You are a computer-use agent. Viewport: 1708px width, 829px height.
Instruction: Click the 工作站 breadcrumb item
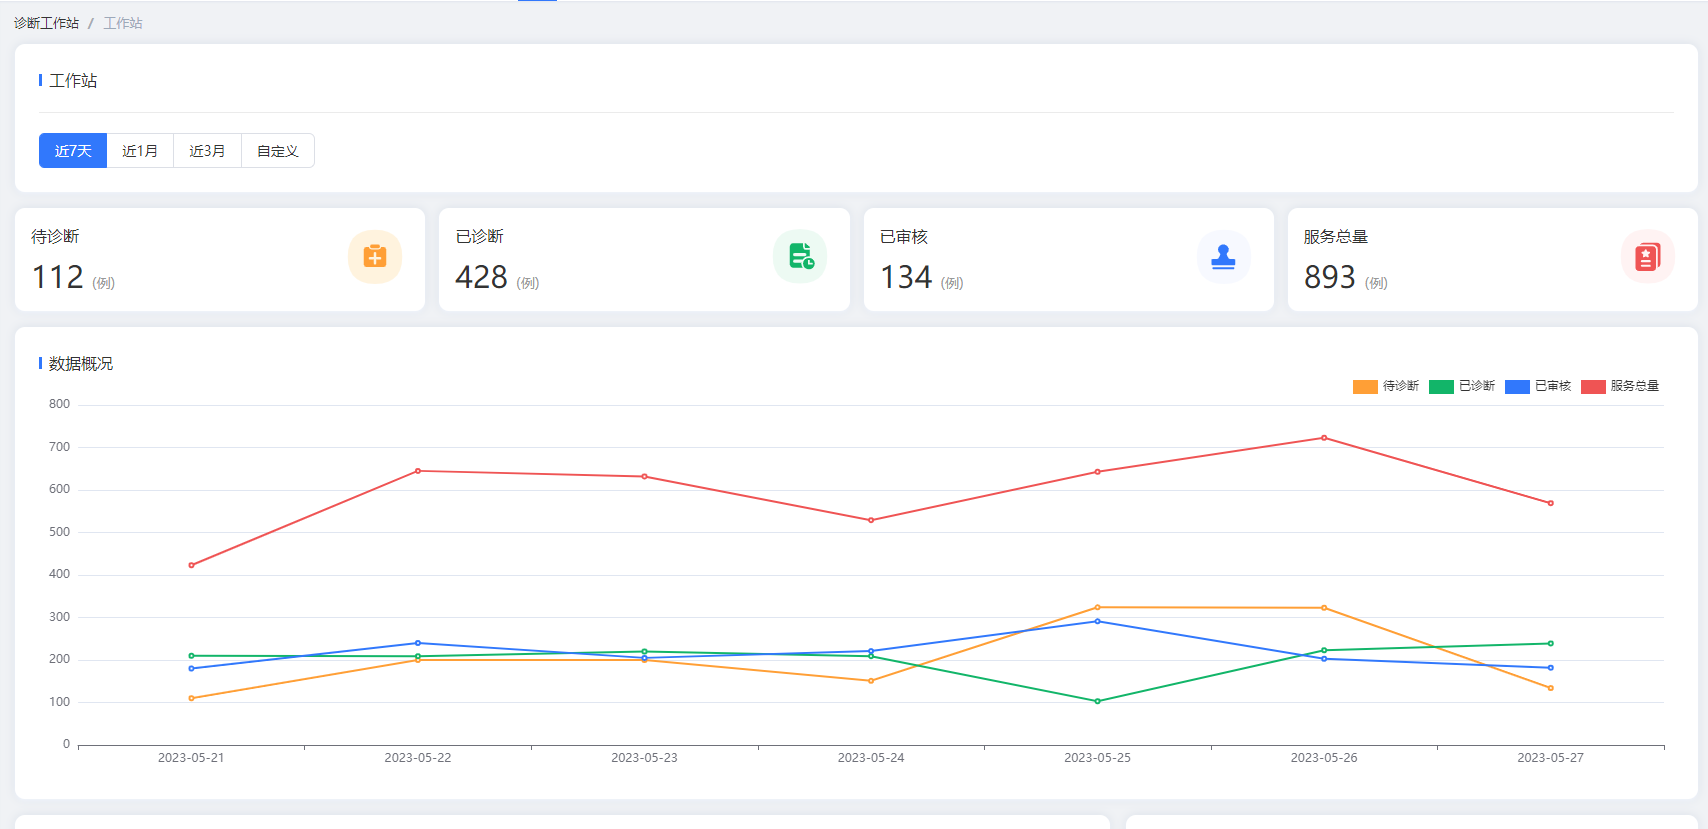tap(123, 23)
